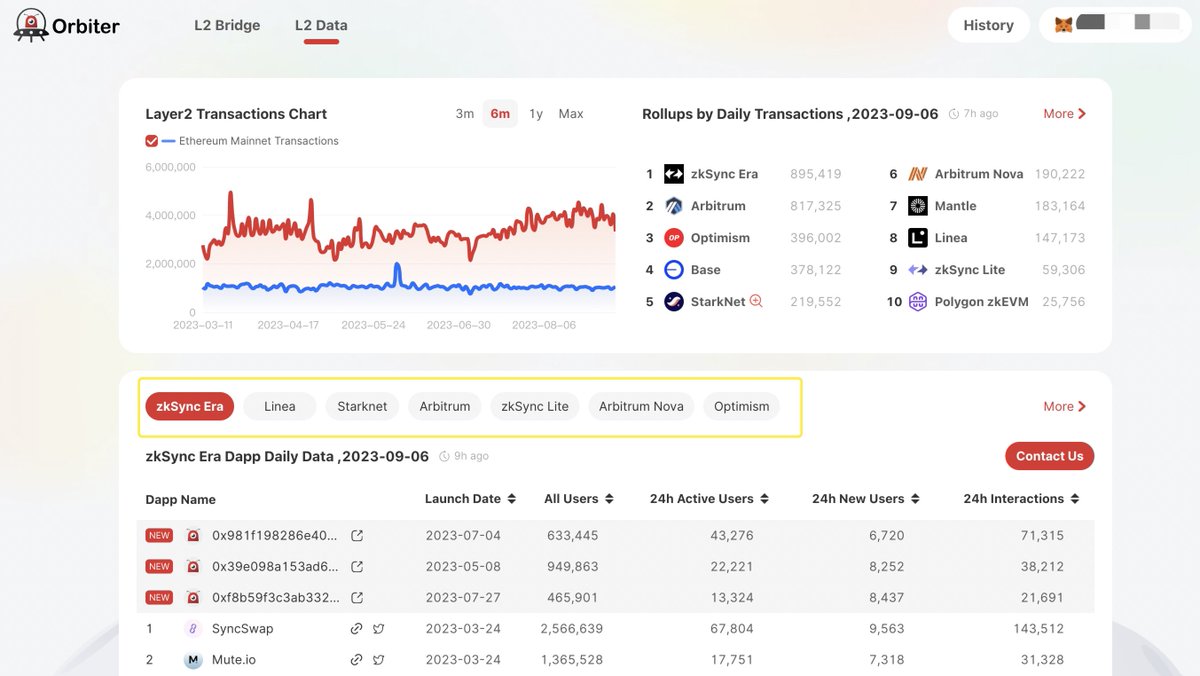Screen dimensions: 1200x676
Task: Click the StarkNet rollup icon
Action: (674, 302)
